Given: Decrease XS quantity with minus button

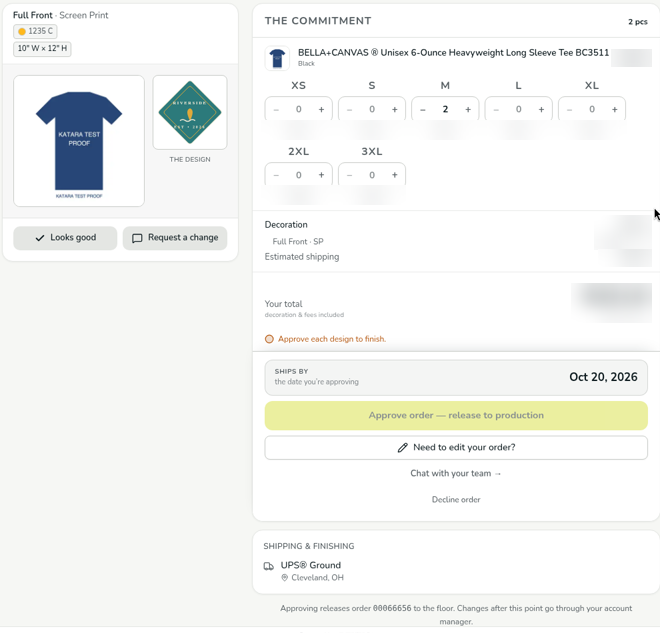Looking at the screenshot, I should coord(276,109).
